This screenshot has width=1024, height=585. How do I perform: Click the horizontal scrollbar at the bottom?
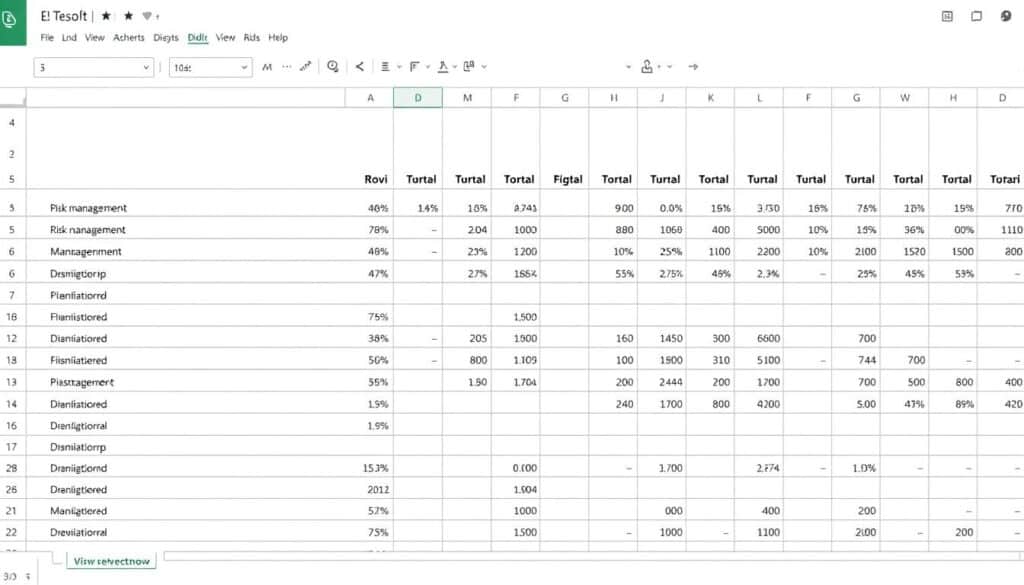pyautogui.click(x=590, y=556)
